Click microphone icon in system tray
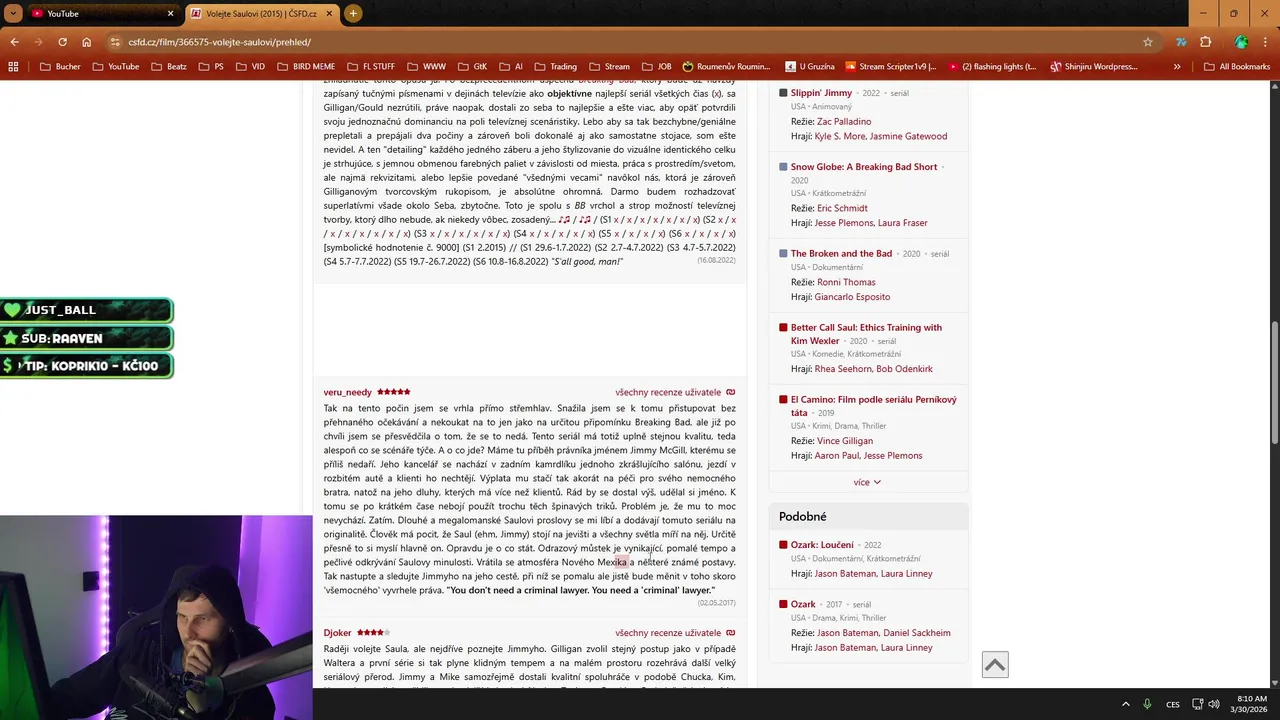The width and height of the screenshot is (1280, 720). click(x=1148, y=704)
